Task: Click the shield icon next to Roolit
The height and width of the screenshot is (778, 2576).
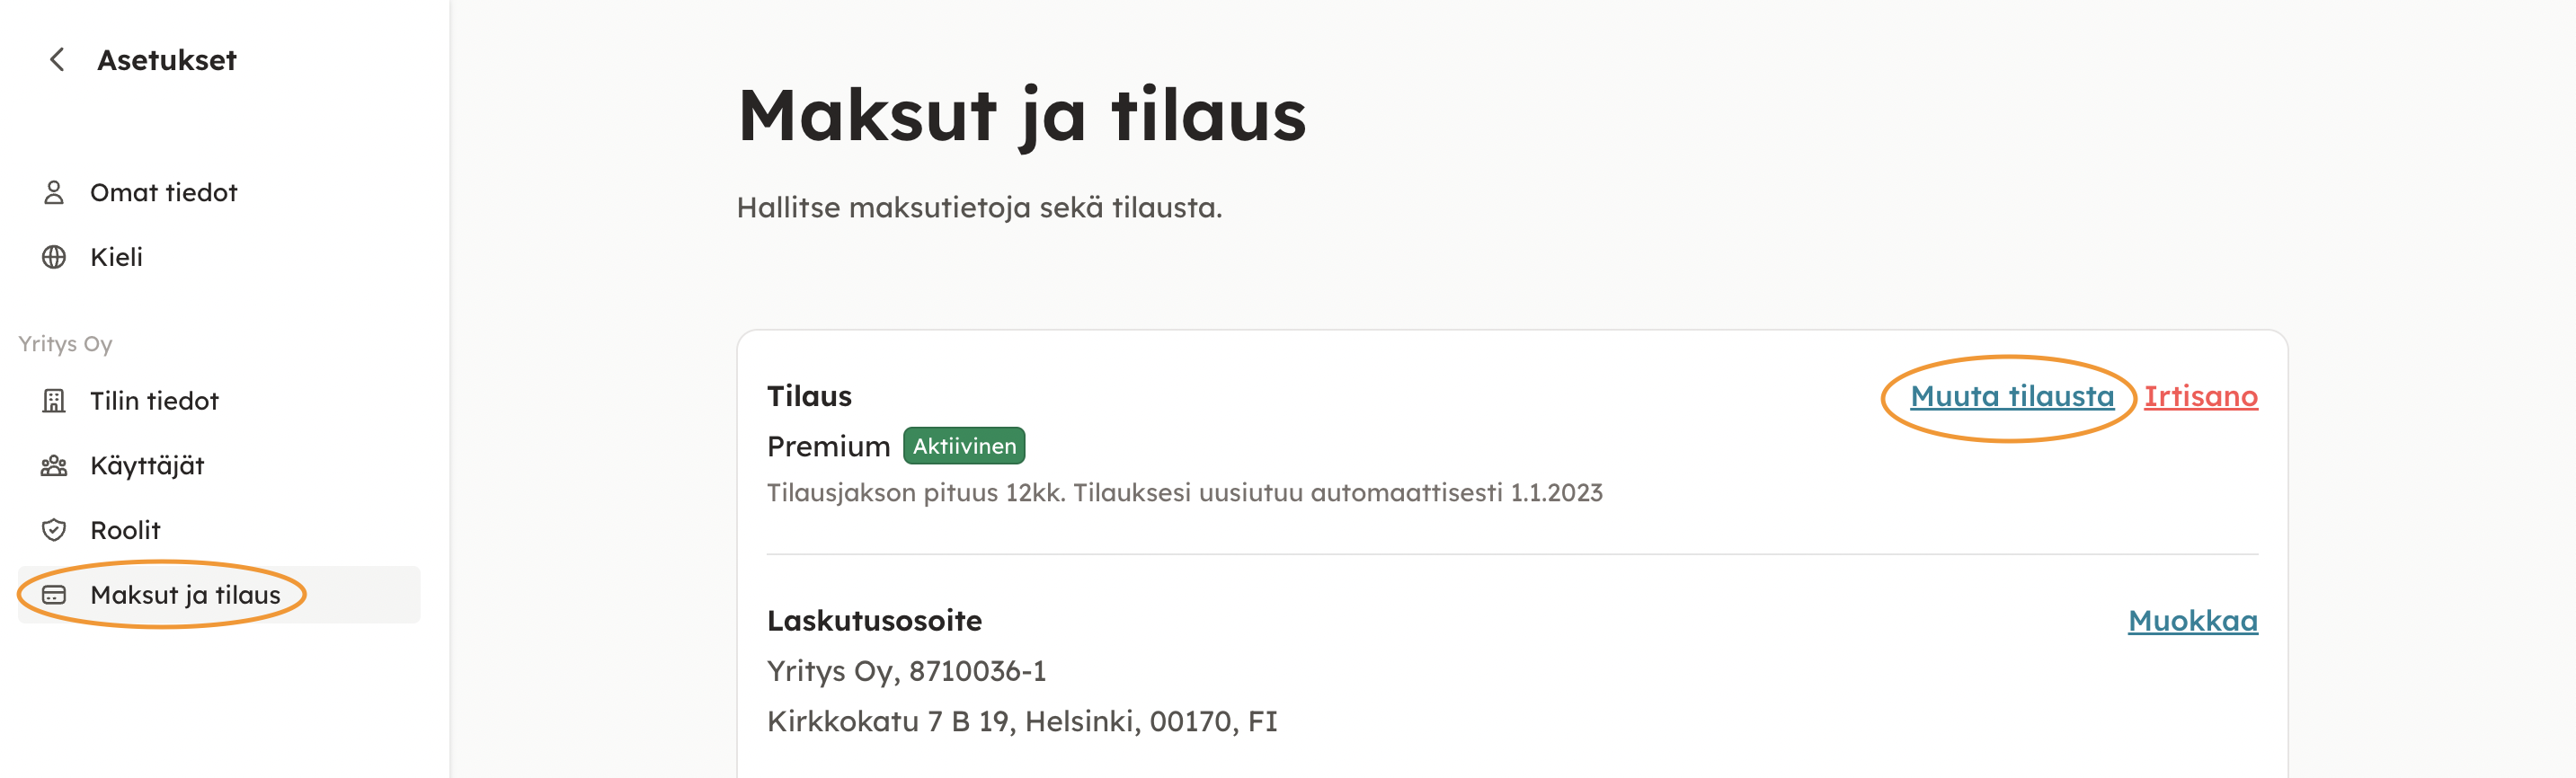Action: click(54, 530)
